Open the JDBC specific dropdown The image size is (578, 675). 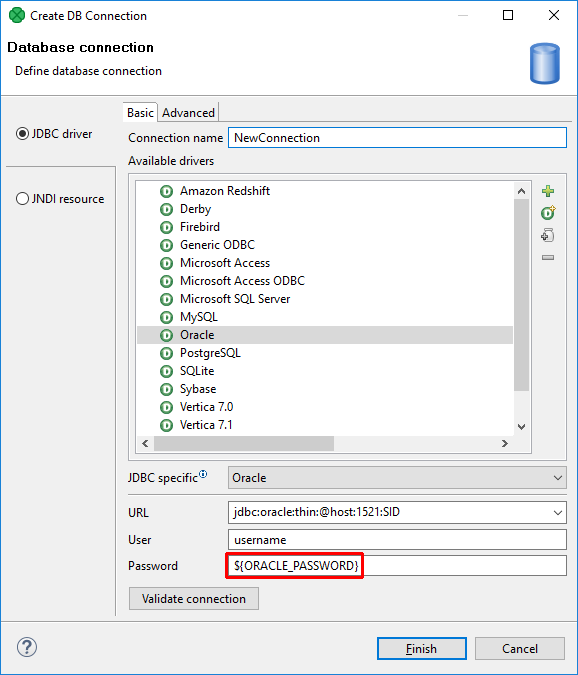click(397, 478)
